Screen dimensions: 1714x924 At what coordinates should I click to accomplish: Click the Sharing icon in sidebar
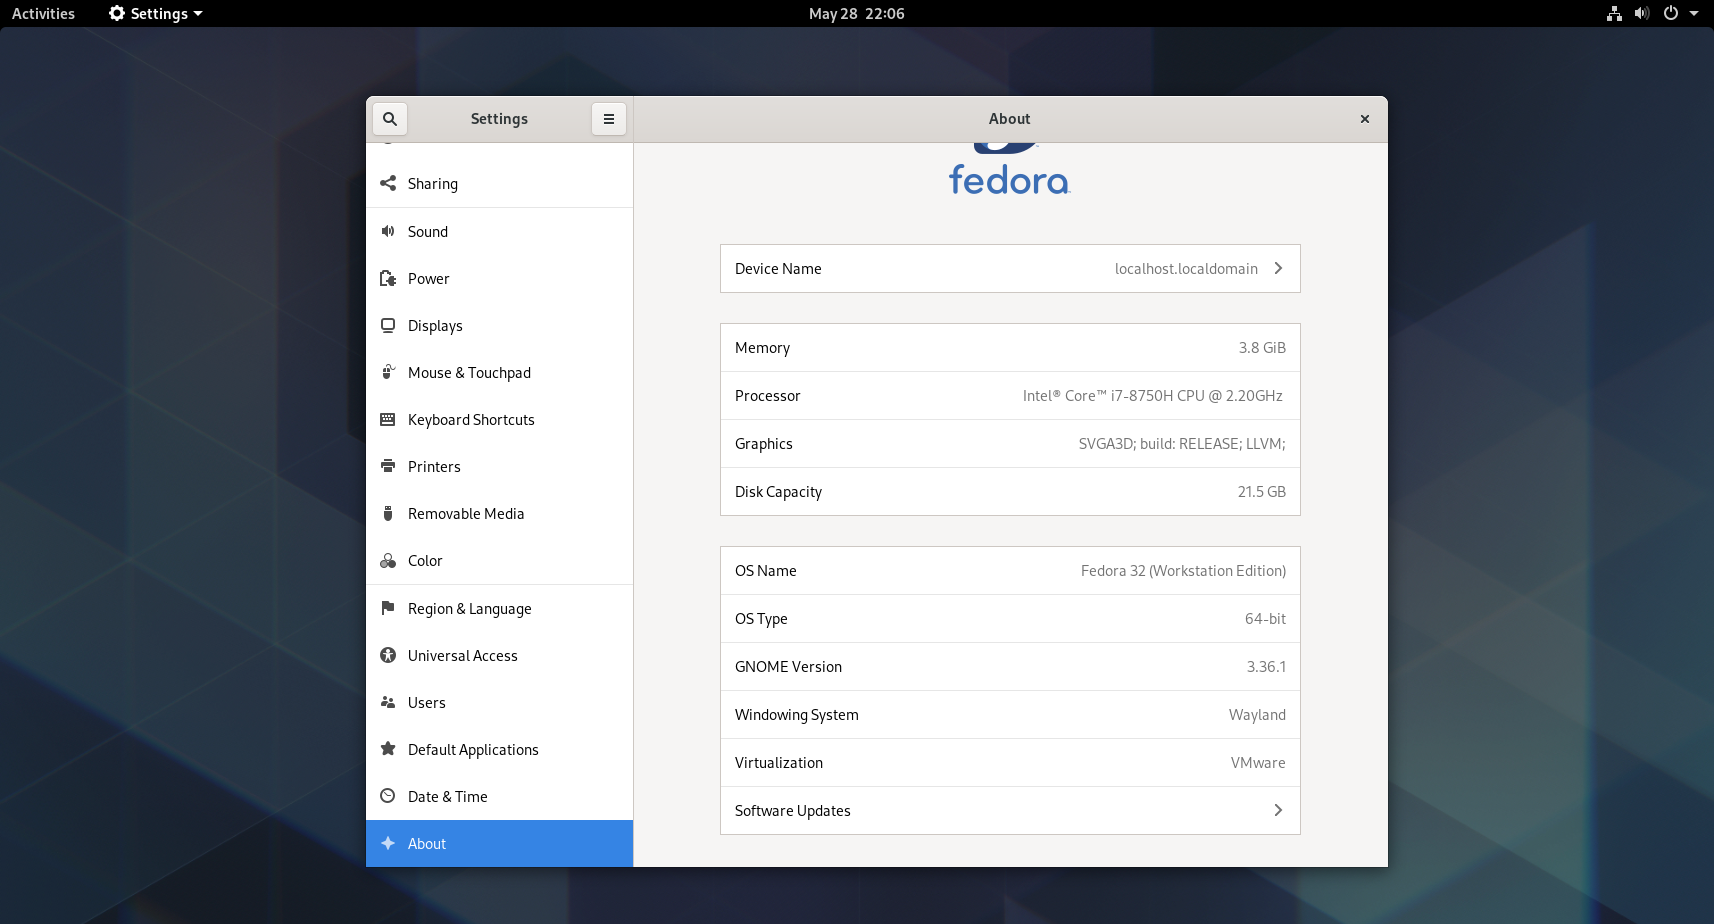tap(388, 183)
